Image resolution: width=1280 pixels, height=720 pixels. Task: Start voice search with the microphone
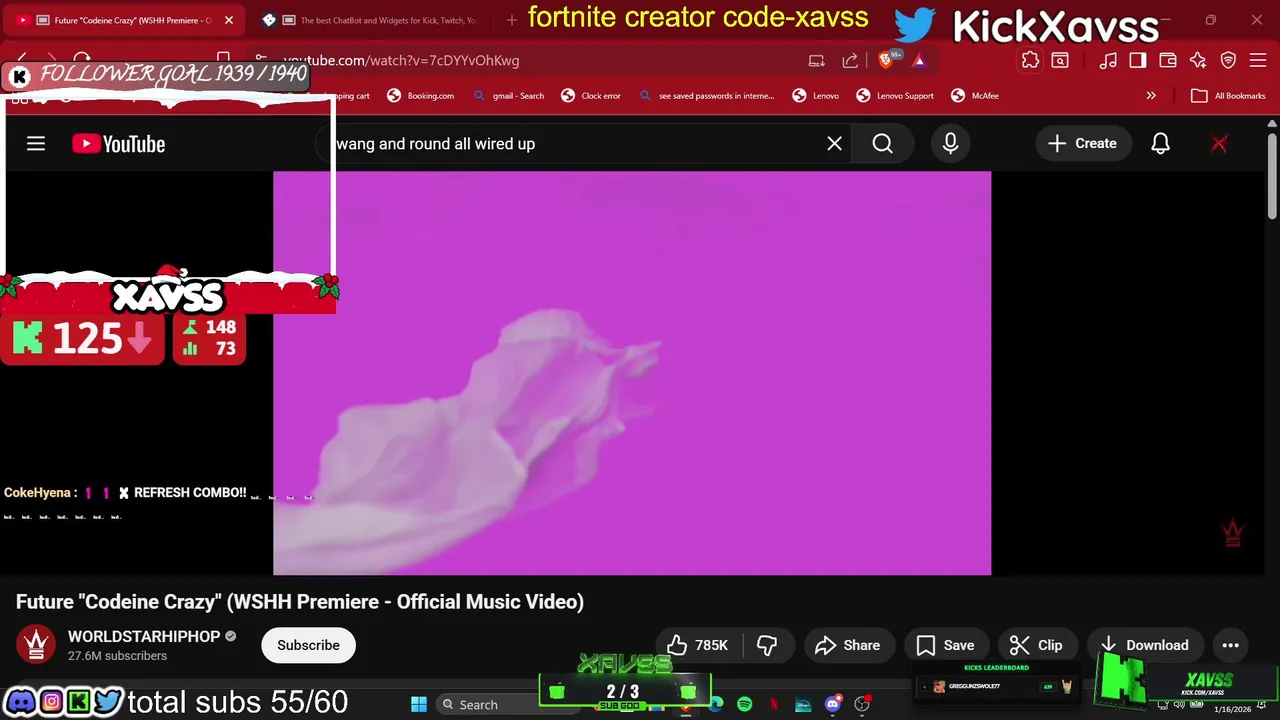(x=950, y=144)
